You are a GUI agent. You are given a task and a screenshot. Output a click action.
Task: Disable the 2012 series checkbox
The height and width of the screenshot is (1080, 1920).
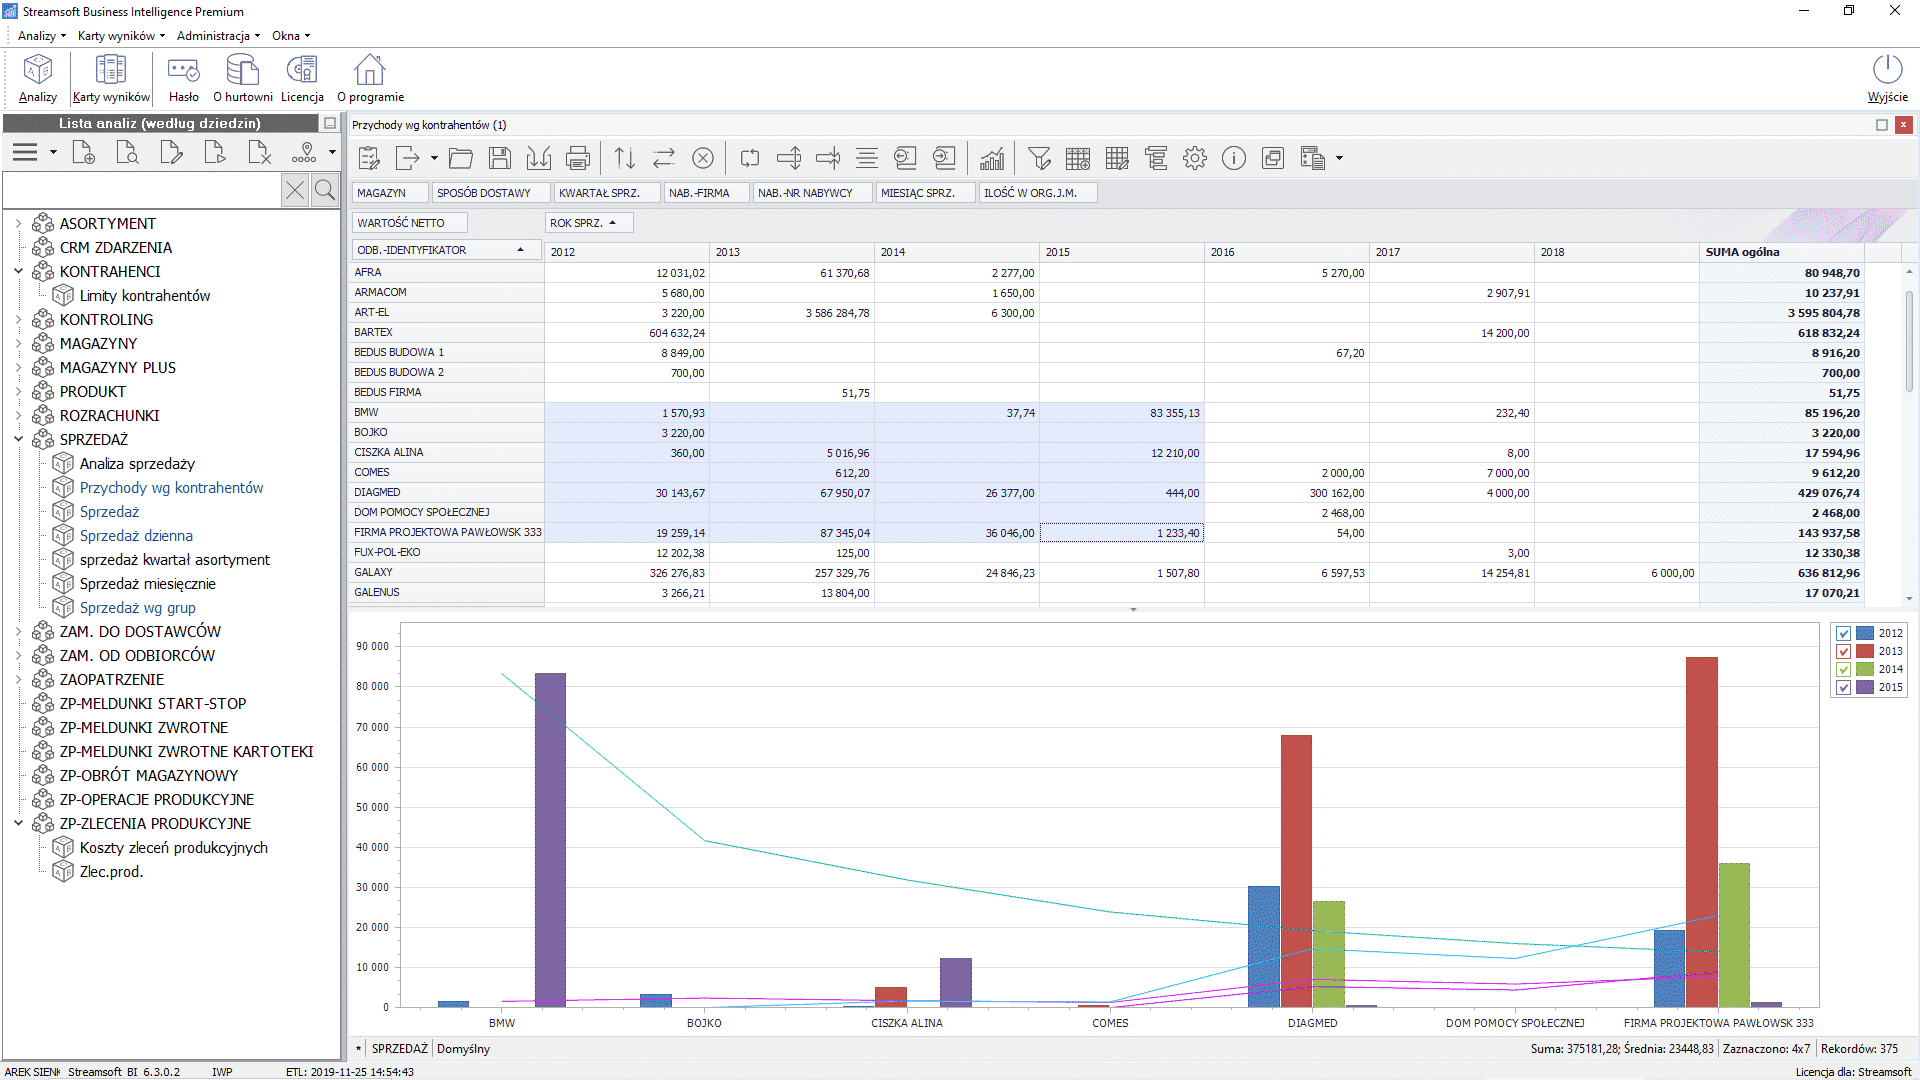coord(1843,632)
